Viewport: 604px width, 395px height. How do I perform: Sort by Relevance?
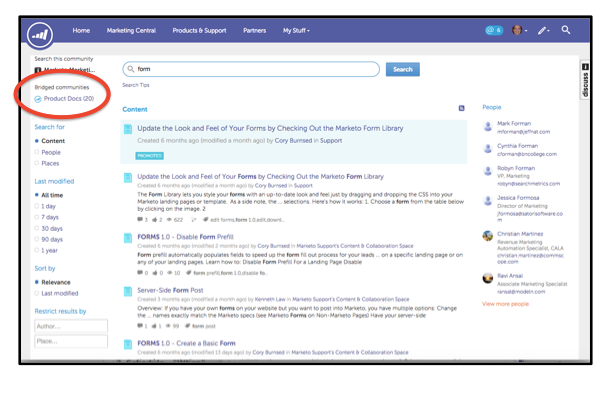point(37,282)
